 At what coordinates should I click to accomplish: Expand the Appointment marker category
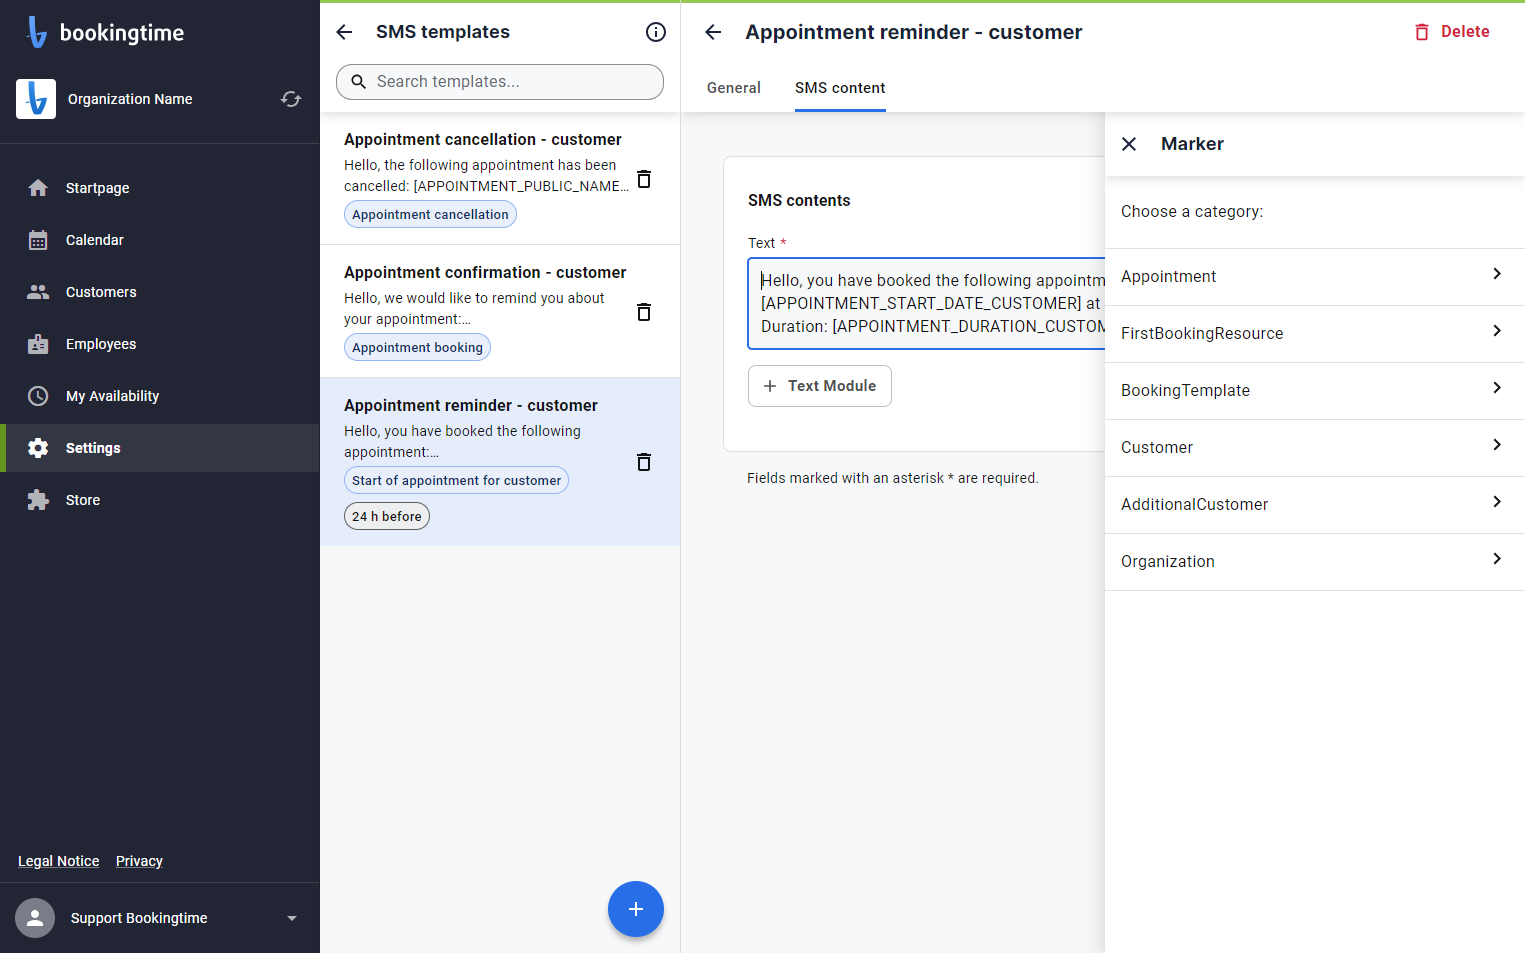tap(1315, 277)
